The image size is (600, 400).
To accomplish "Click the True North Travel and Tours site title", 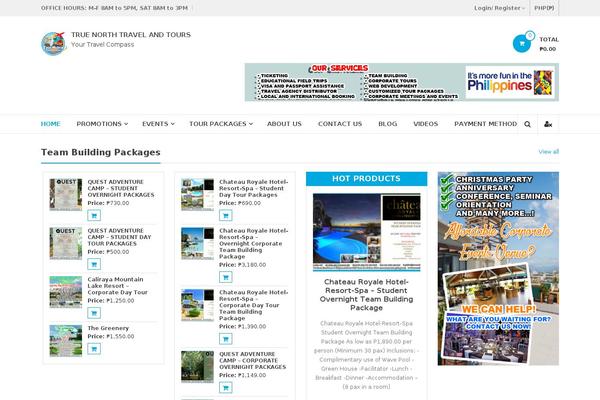I will 131,34.
